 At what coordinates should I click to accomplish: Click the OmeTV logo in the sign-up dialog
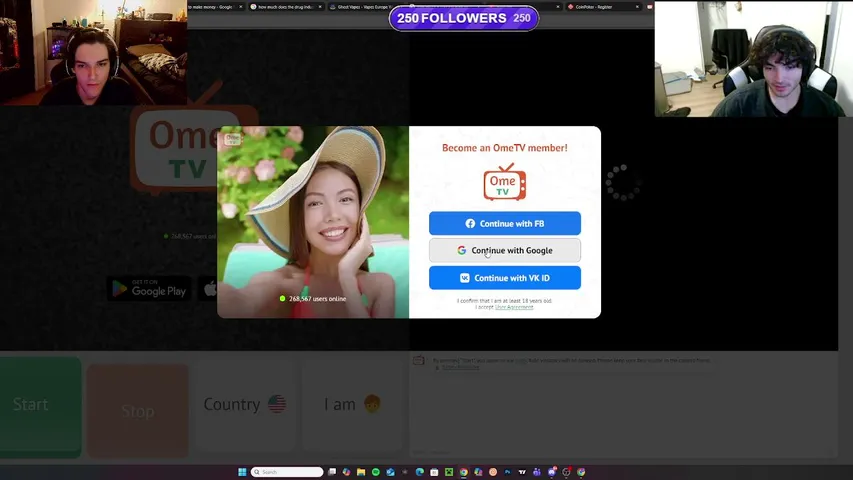click(x=505, y=182)
